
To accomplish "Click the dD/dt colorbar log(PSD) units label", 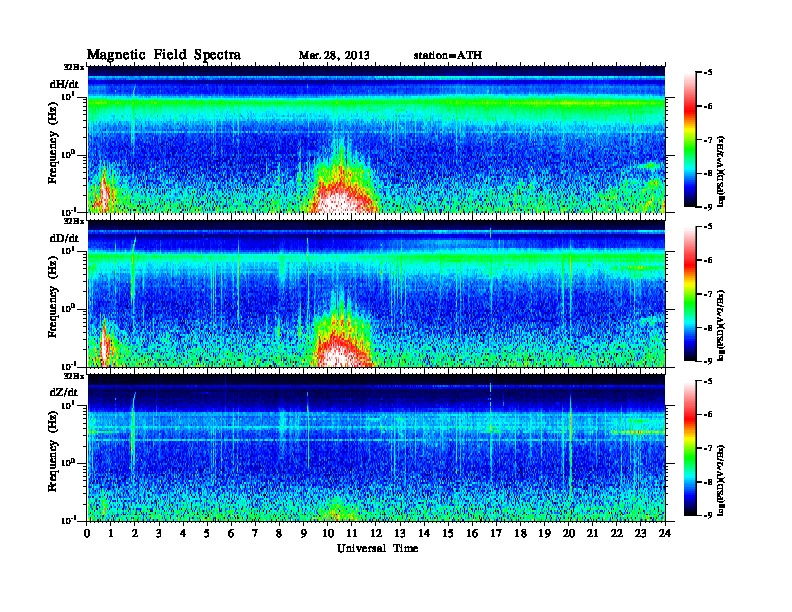I will point(721,325).
